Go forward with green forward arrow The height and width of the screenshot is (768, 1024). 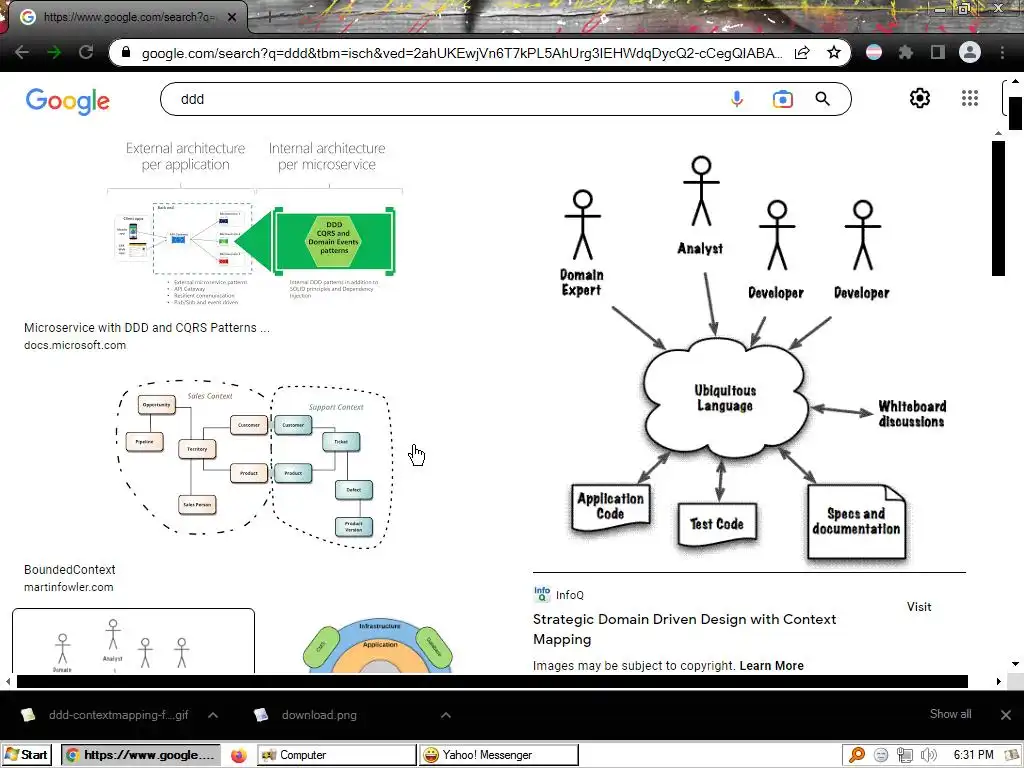[x=54, y=52]
